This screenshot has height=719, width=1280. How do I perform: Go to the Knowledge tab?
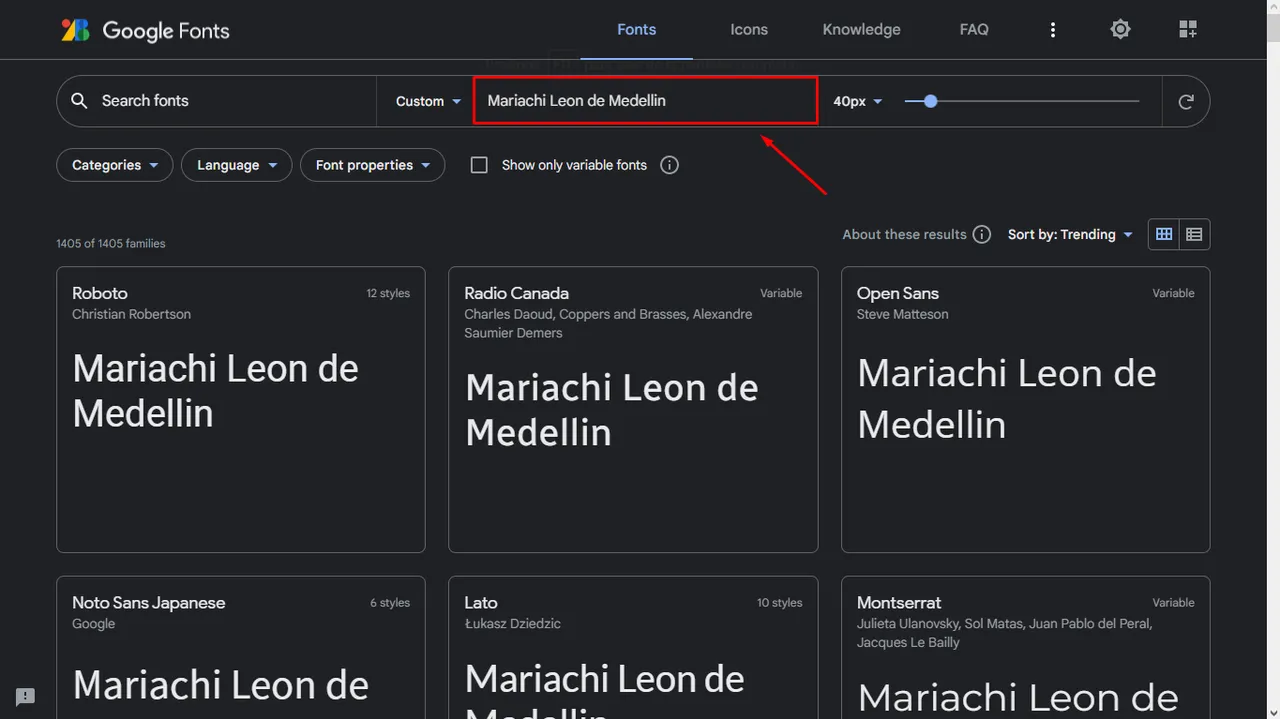861,30
